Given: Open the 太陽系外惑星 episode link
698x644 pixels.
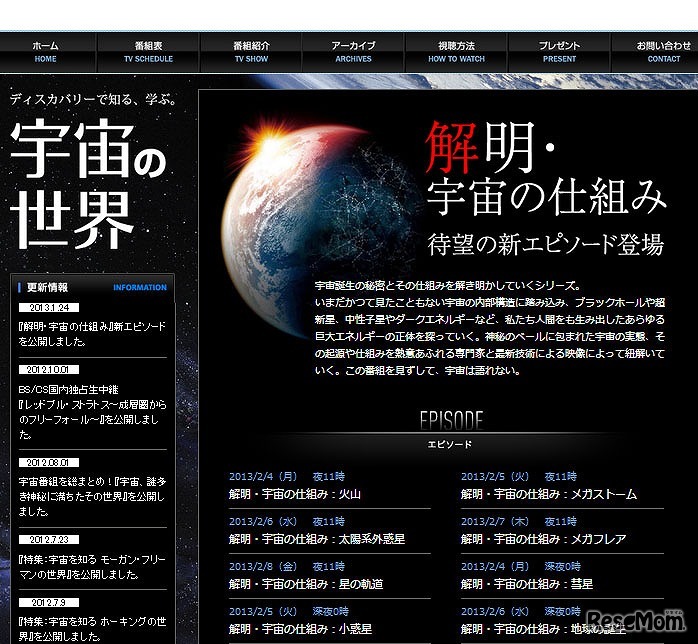Looking at the screenshot, I should (317, 539).
